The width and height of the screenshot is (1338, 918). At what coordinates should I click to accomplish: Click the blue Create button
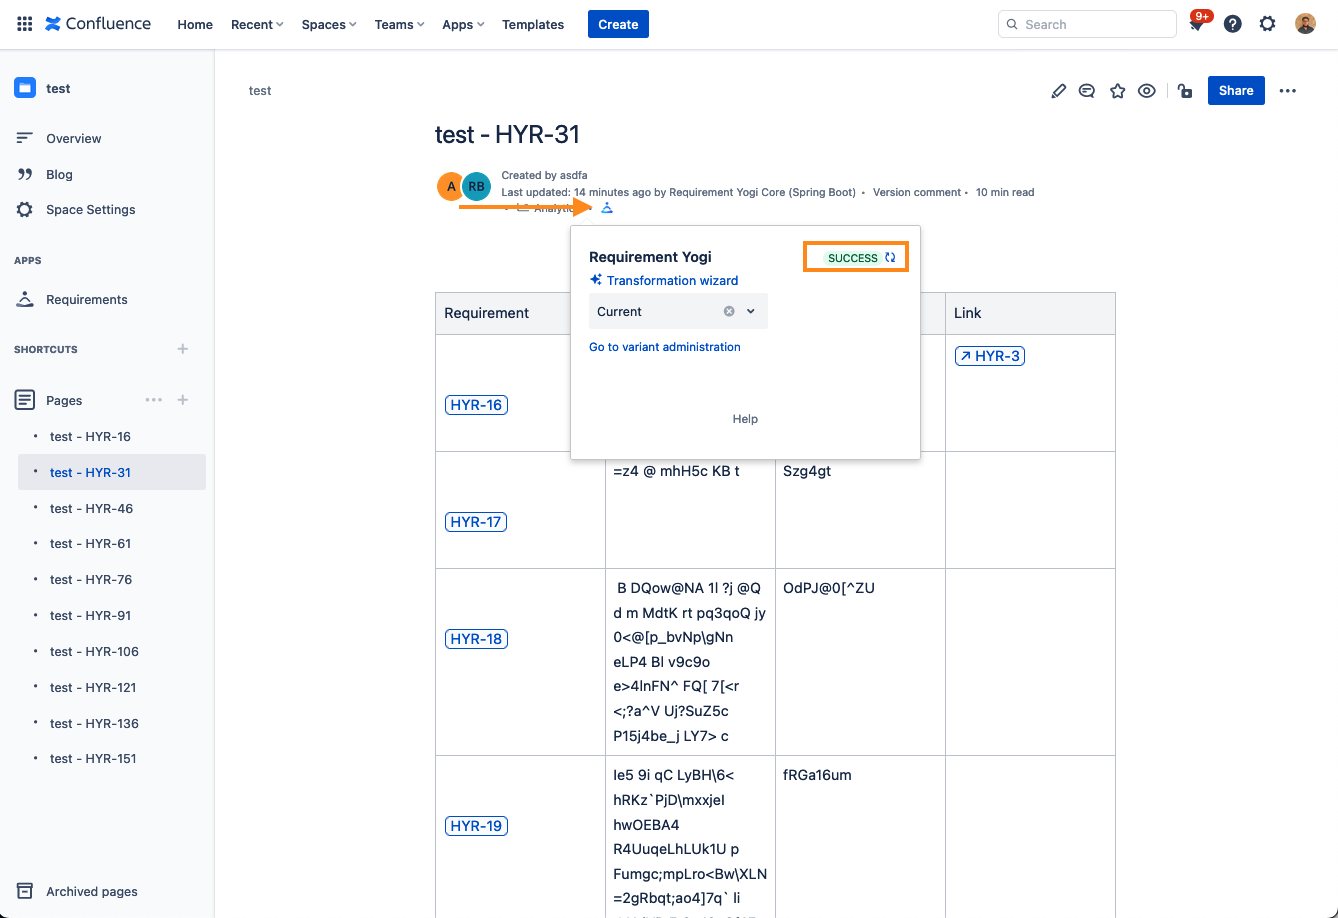pyautogui.click(x=618, y=25)
